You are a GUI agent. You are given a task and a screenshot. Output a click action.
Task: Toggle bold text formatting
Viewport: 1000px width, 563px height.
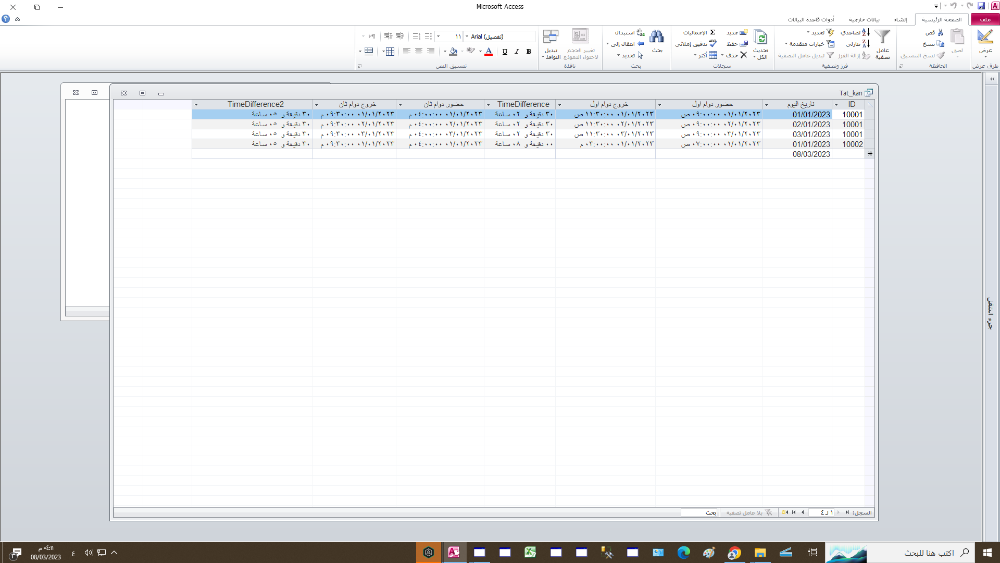click(528, 51)
